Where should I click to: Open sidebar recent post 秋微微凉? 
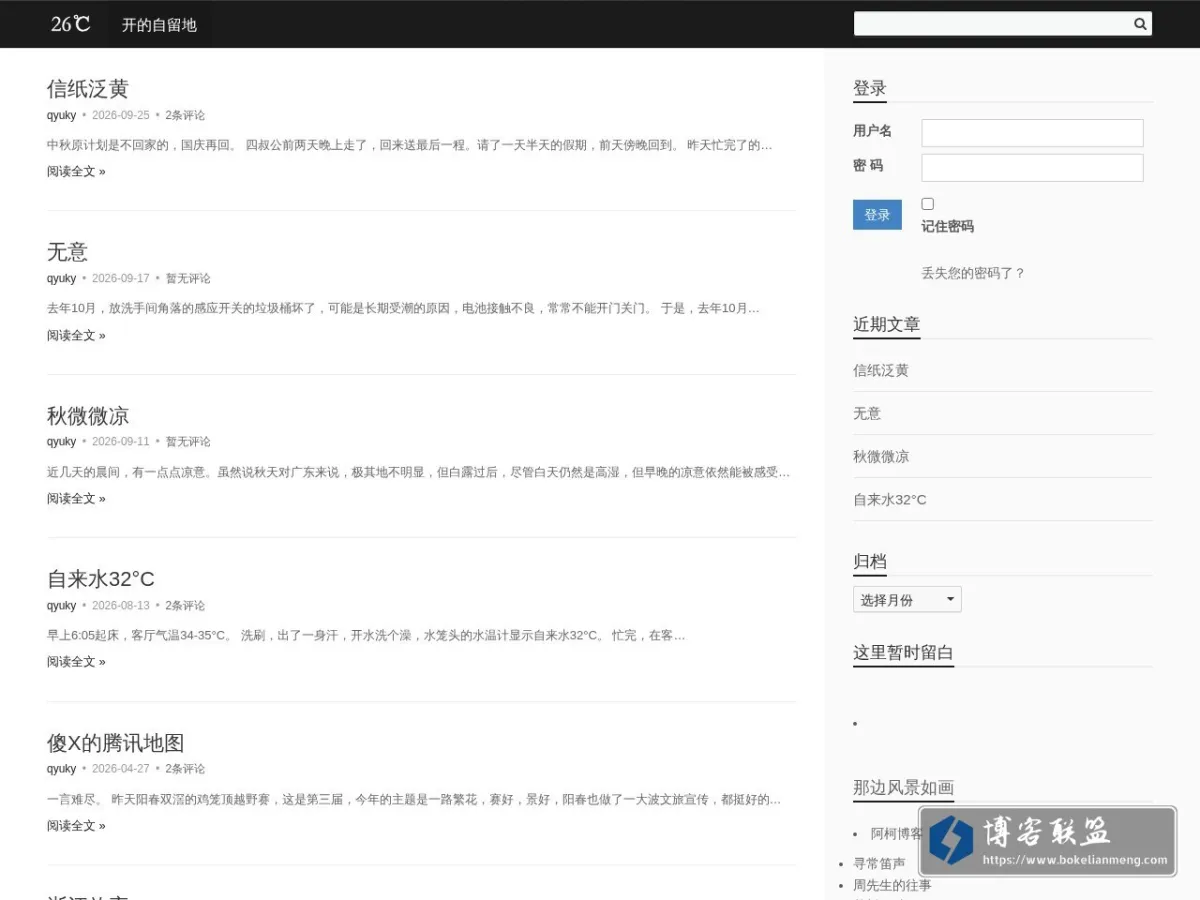click(881, 456)
